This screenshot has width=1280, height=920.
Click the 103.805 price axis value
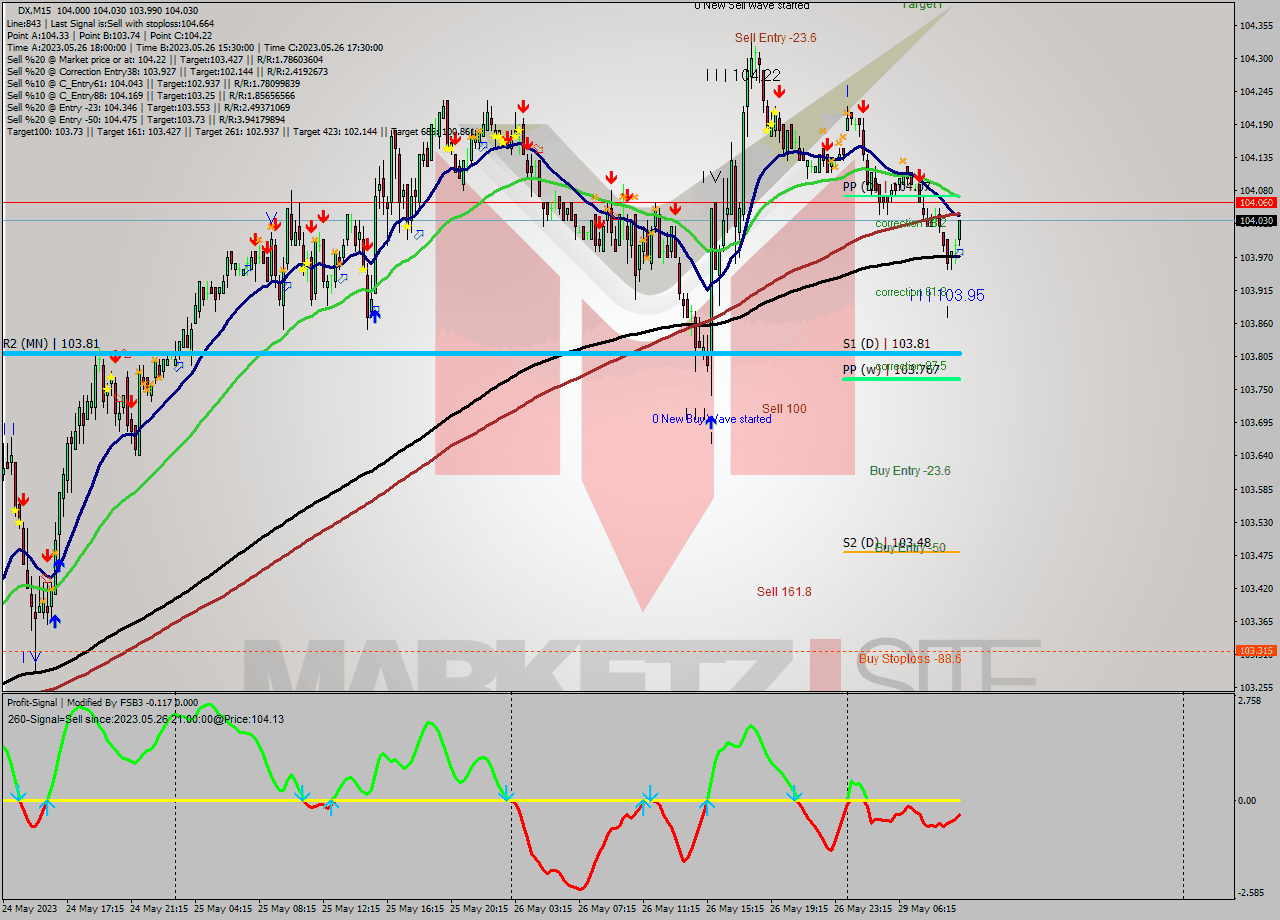[x=1256, y=357]
